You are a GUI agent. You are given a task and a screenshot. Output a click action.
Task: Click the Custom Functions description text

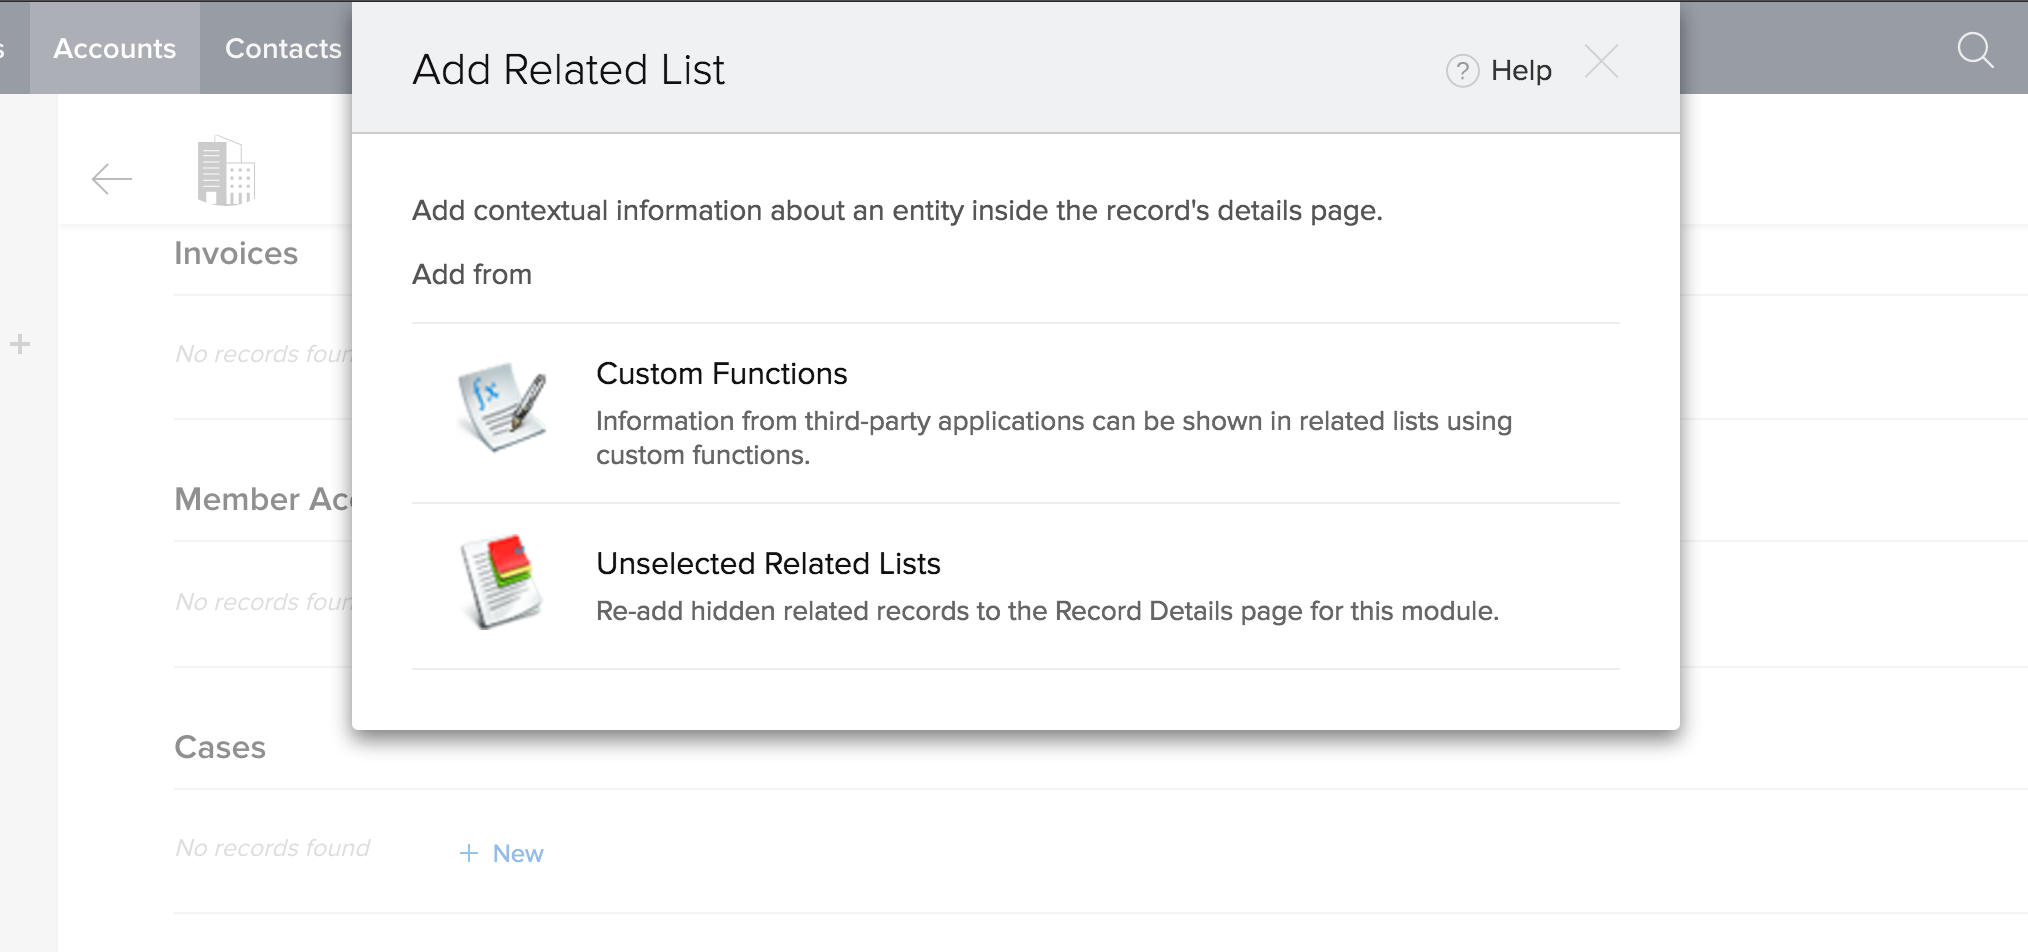point(1053,438)
